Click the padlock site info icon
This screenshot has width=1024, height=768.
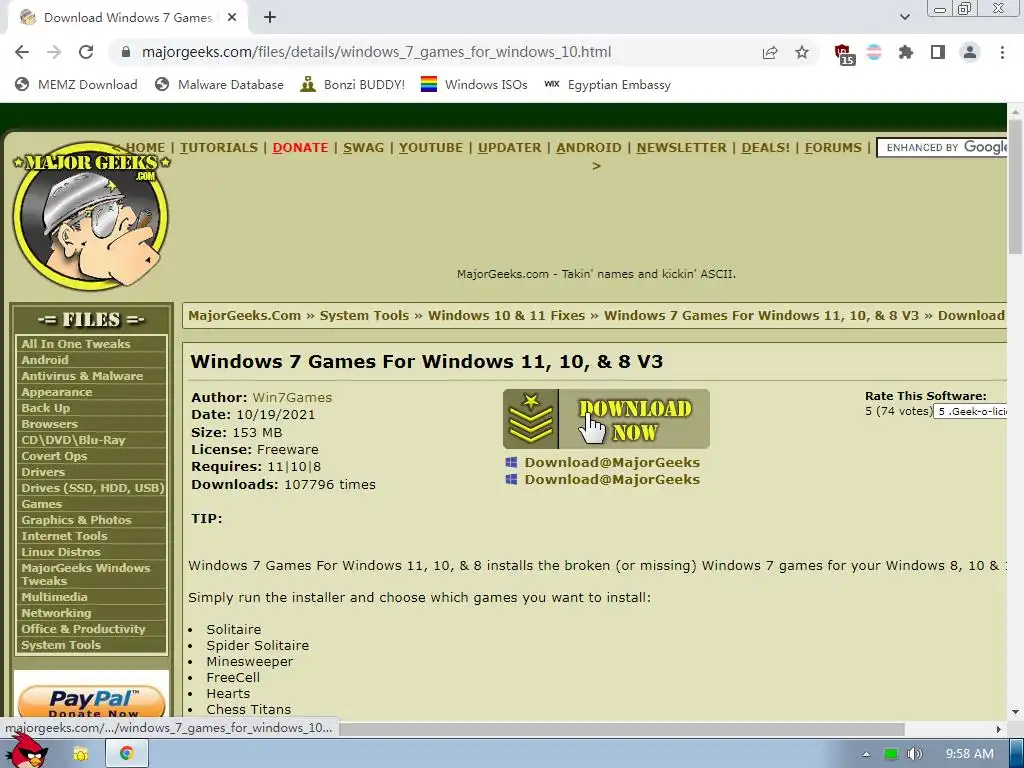pos(127,52)
